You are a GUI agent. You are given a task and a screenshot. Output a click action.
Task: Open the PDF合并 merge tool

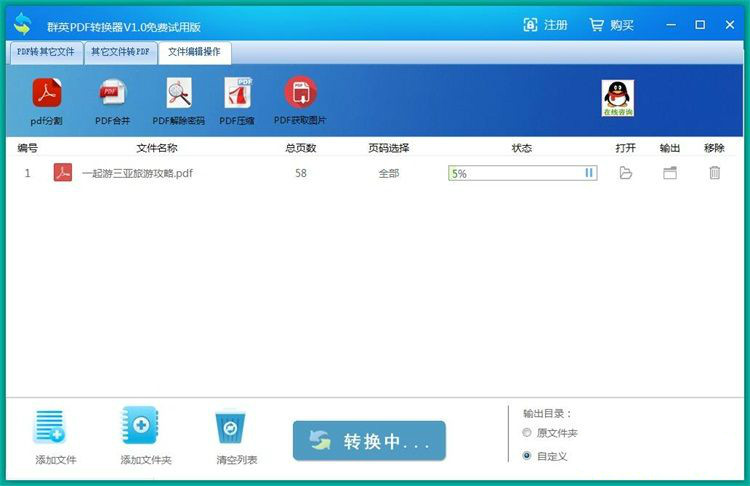(112, 101)
